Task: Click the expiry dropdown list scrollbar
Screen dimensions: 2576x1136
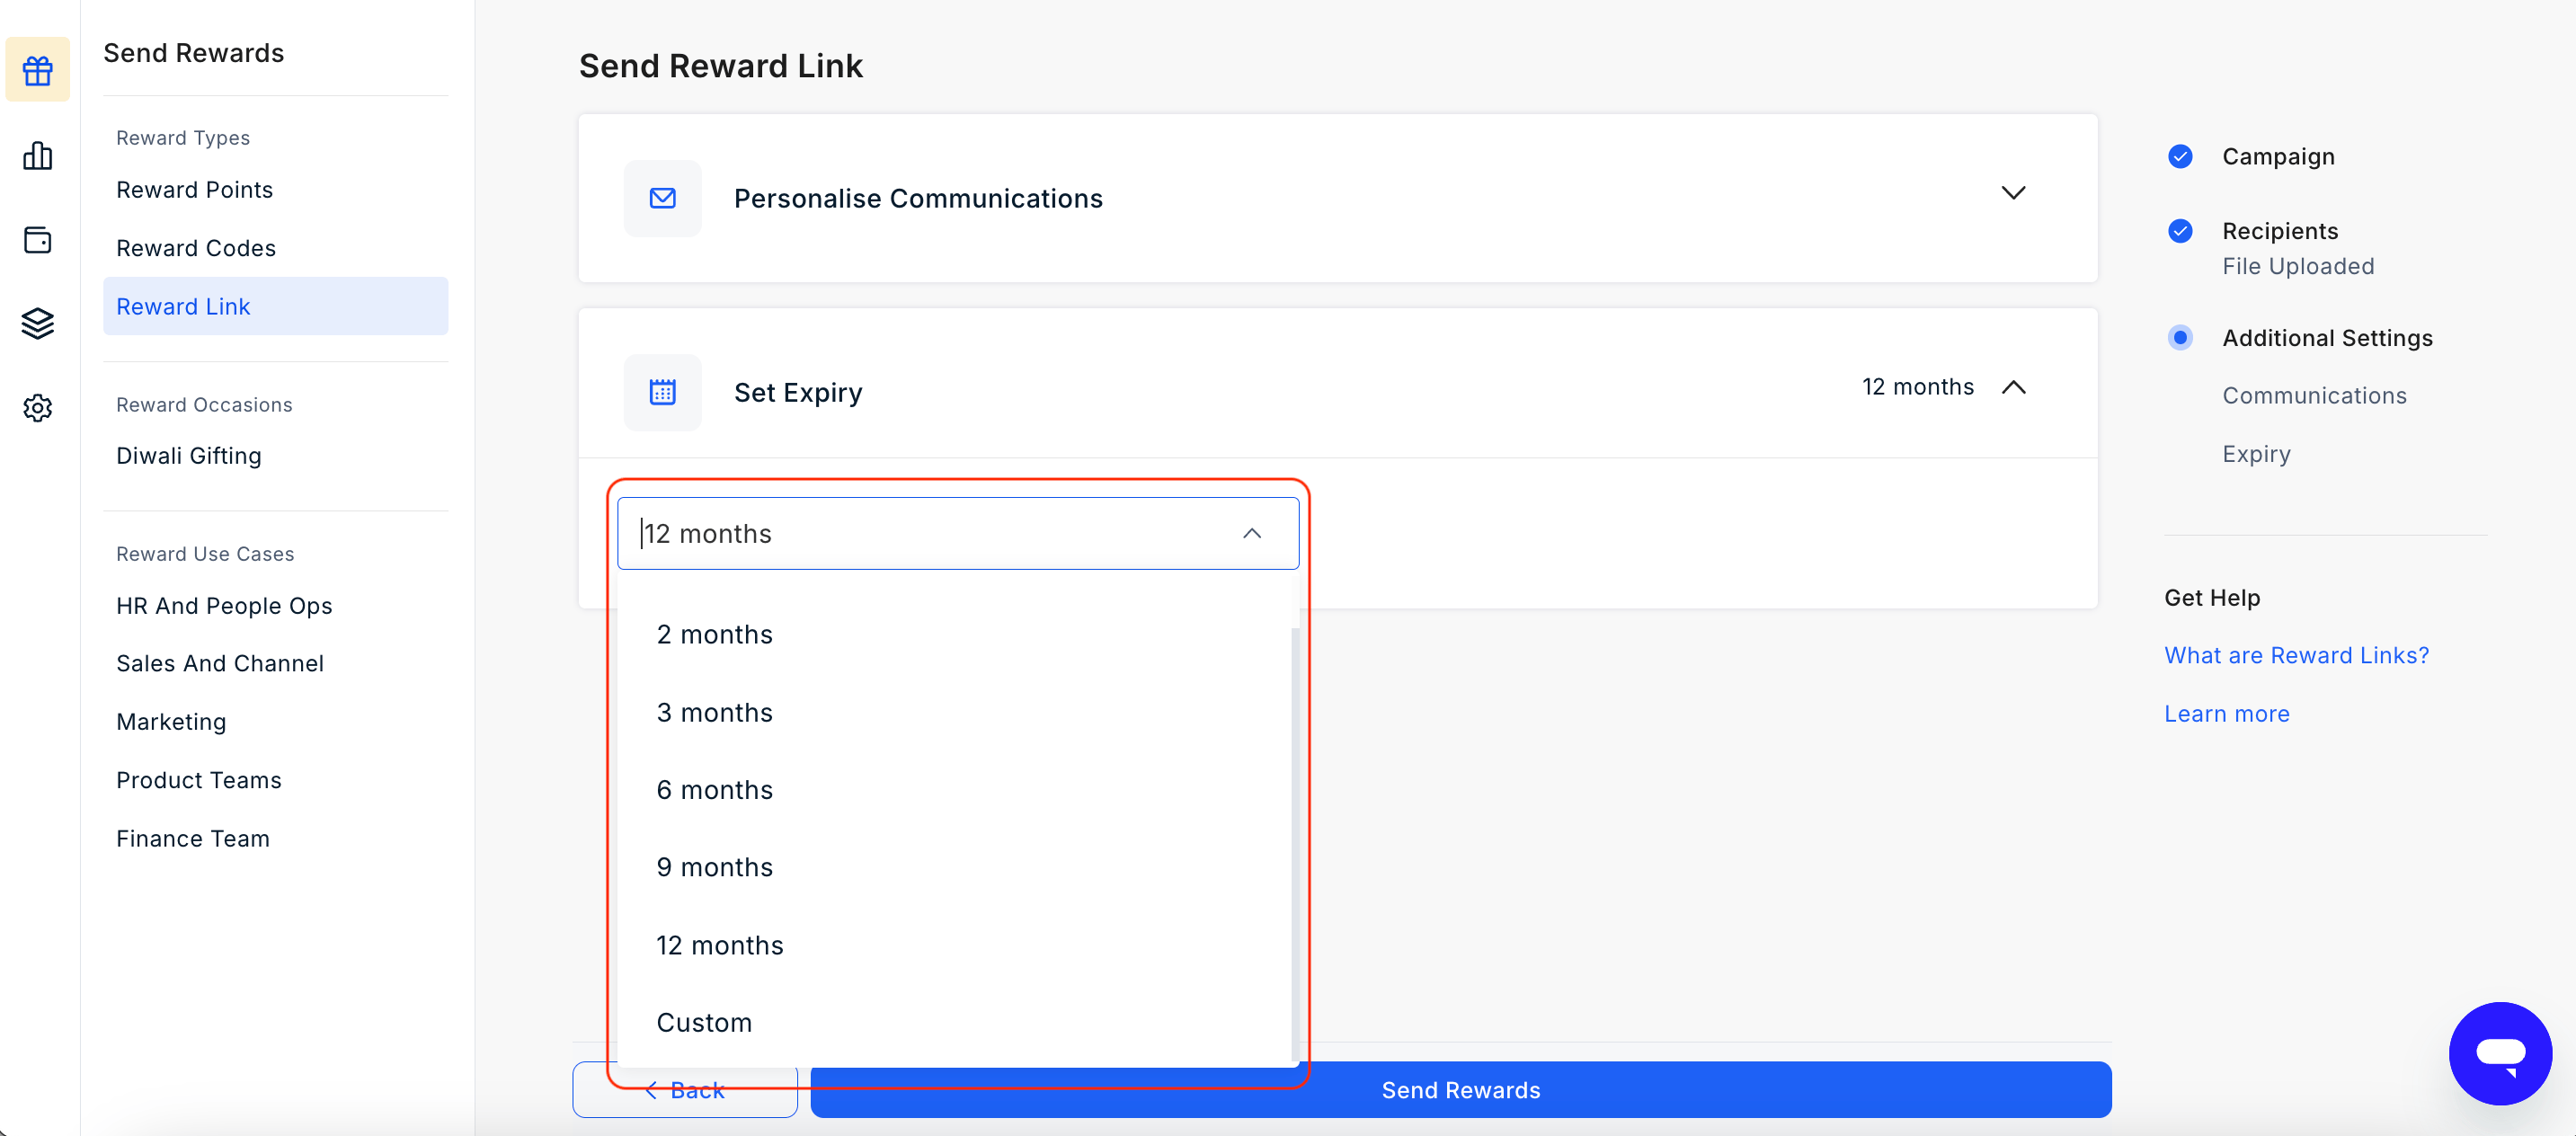Action: [x=1295, y=840]
